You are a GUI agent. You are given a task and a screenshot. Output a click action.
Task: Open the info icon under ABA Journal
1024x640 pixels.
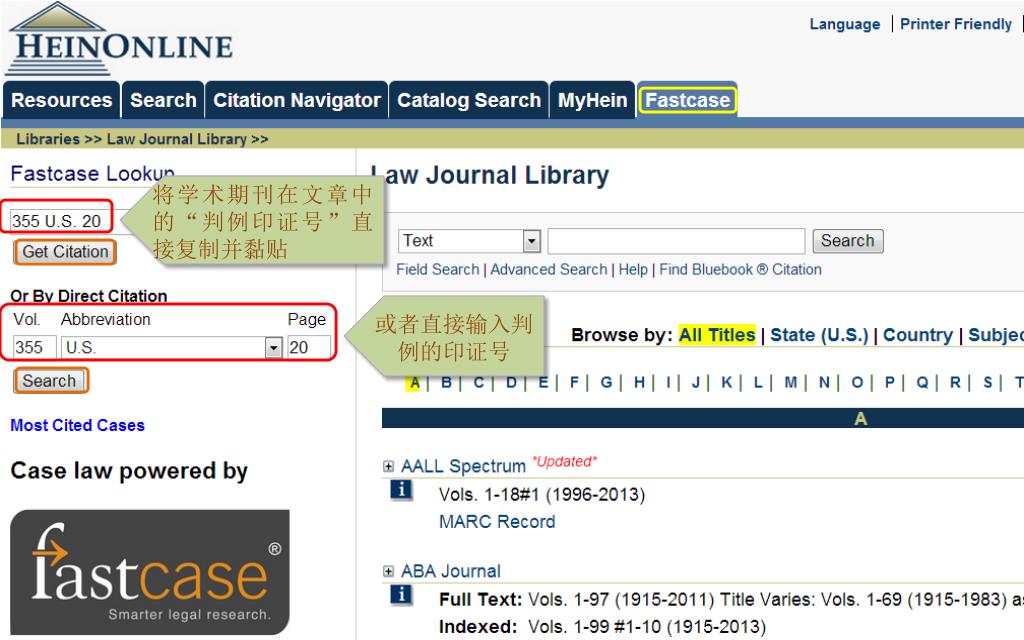coord(401,594)
